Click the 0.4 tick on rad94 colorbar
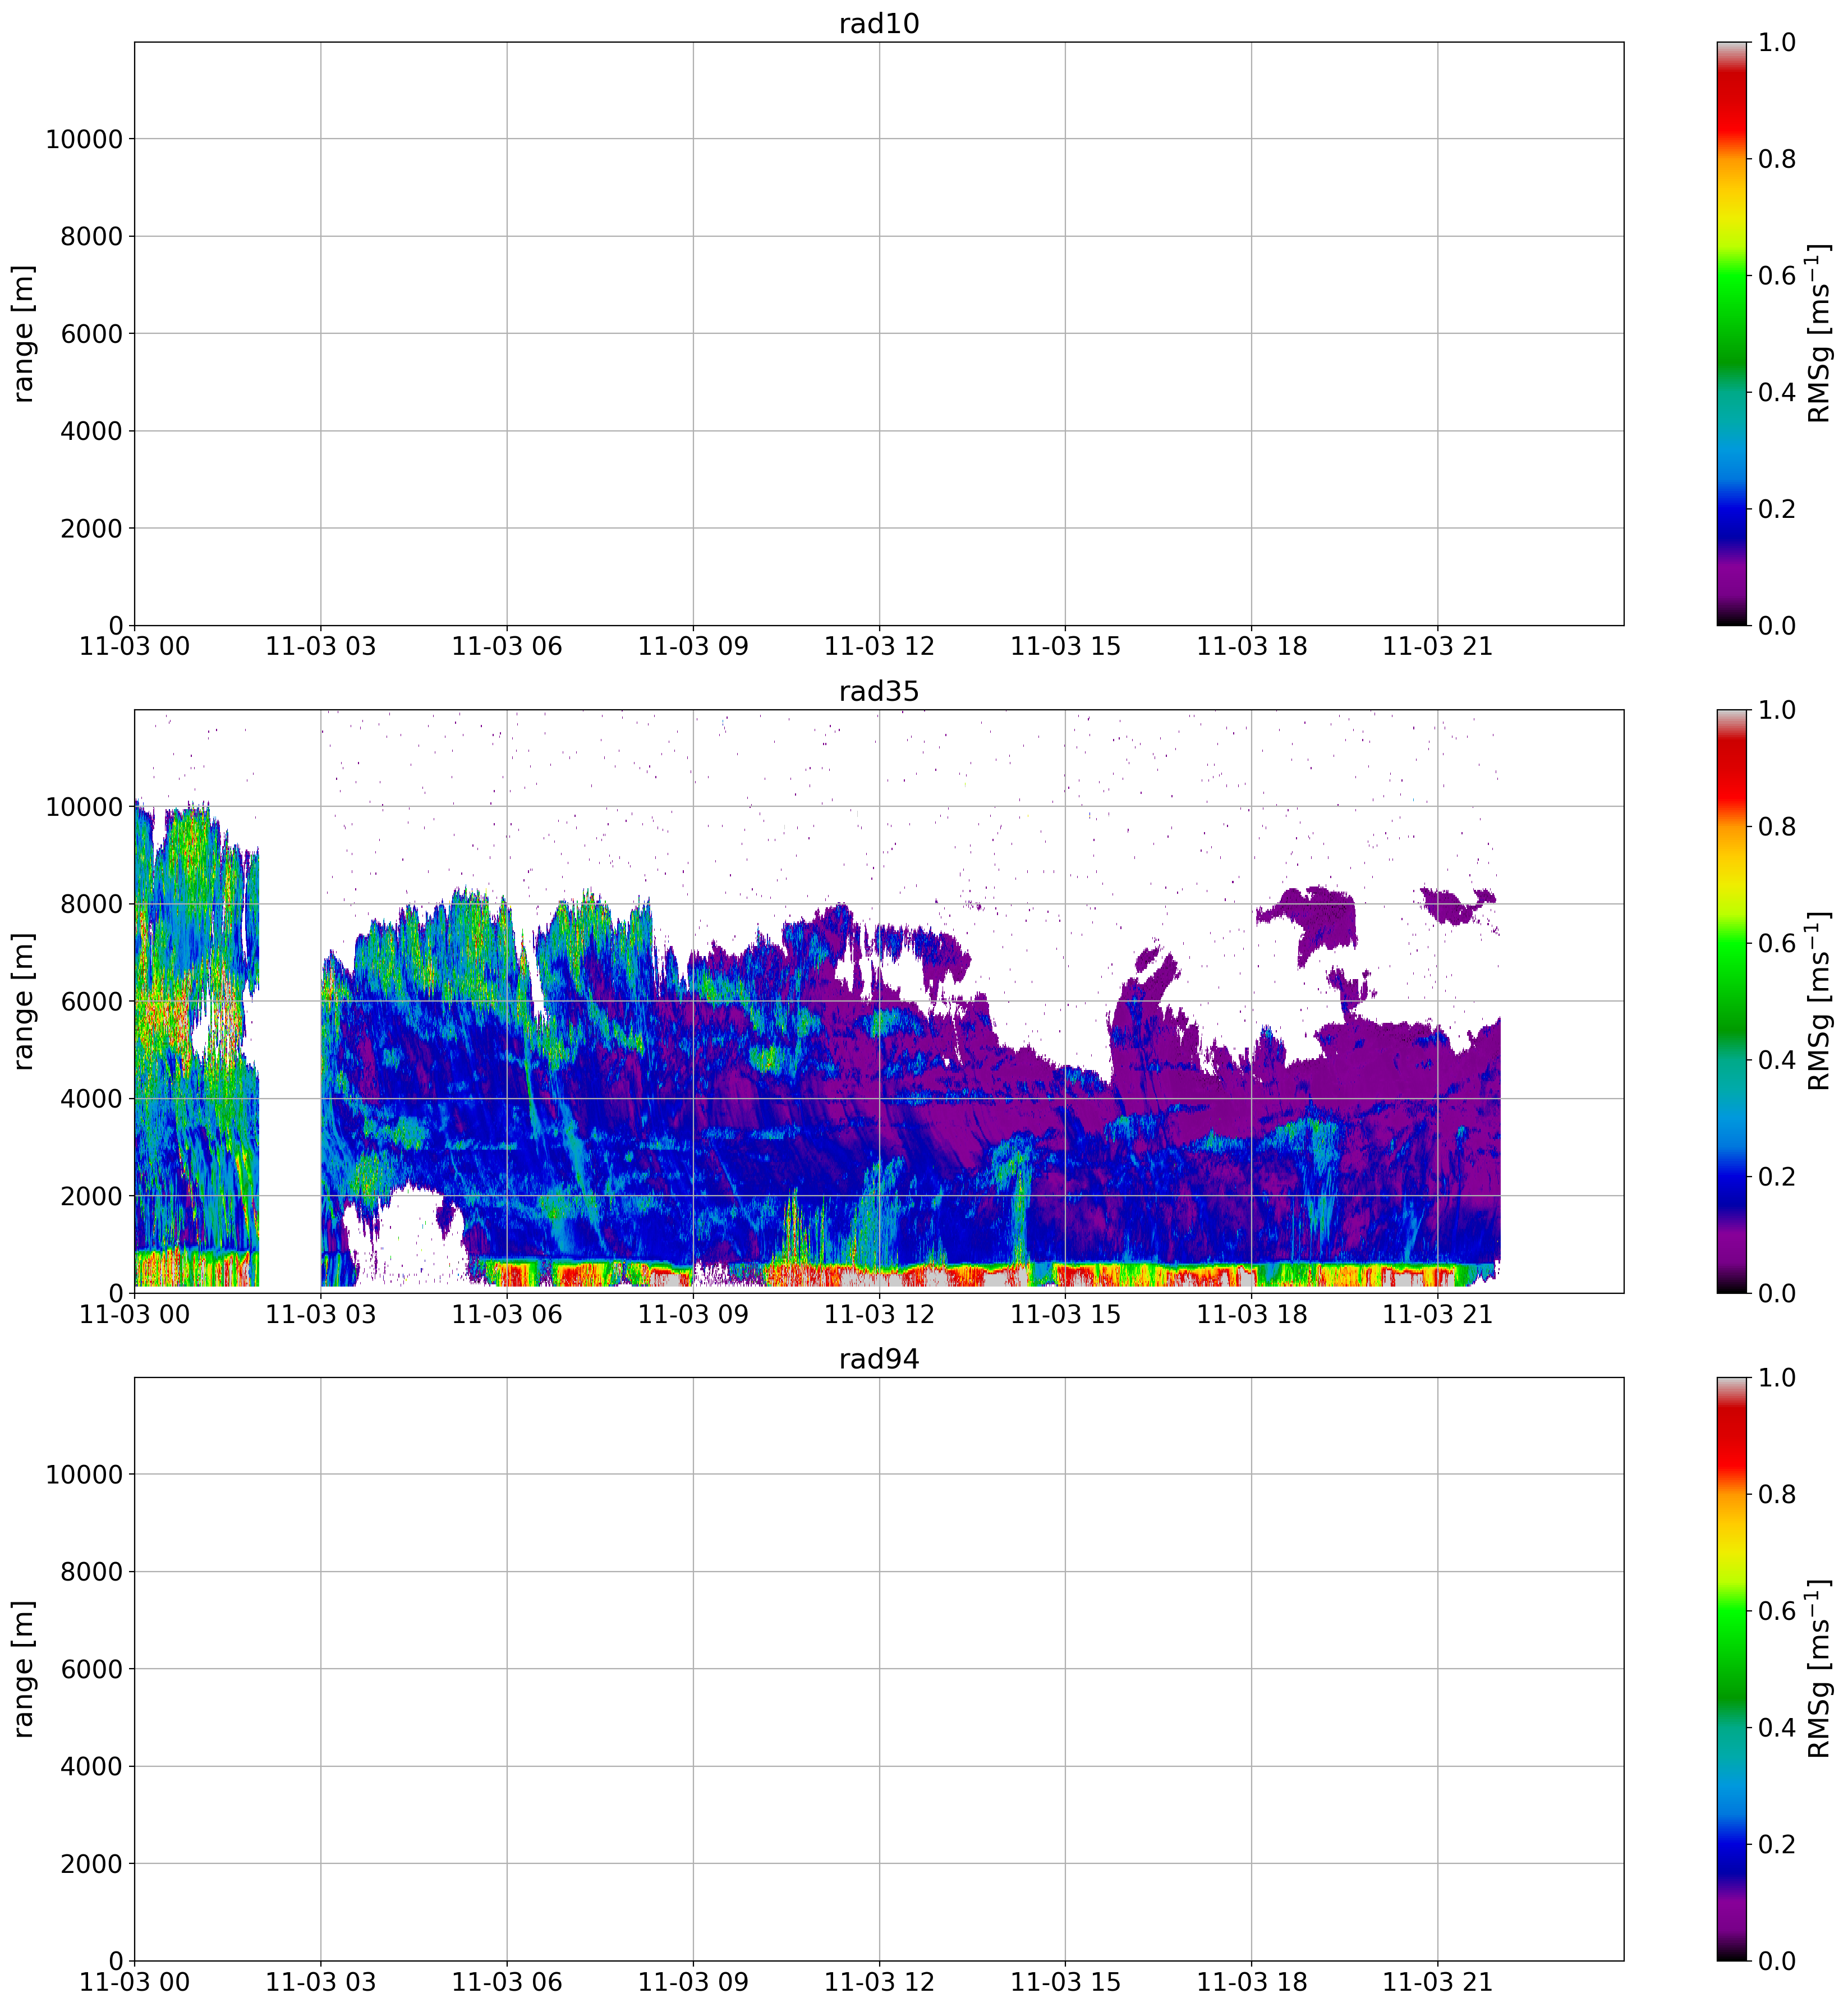The height and width of the screenshot is (2007, 1848). (1776, 1727)
